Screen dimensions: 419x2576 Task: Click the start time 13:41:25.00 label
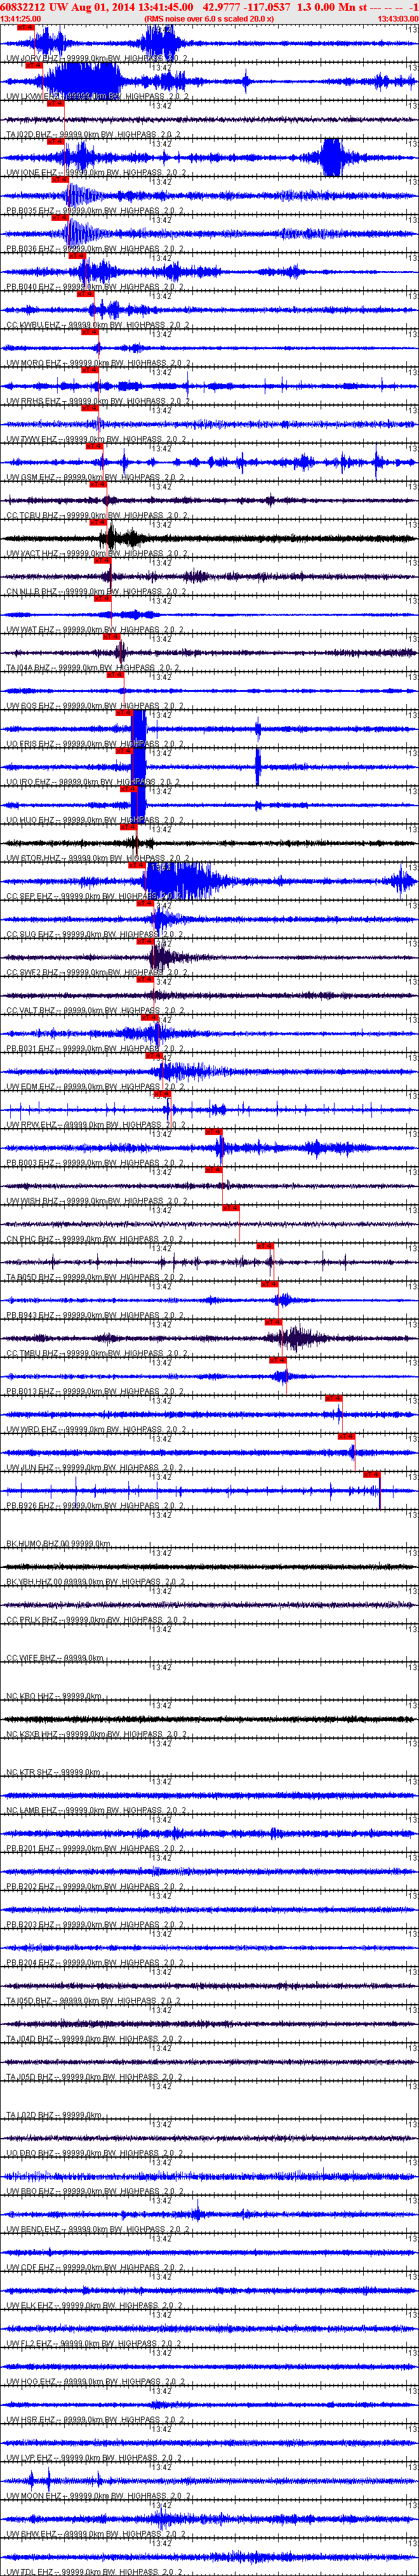[21, 19]
